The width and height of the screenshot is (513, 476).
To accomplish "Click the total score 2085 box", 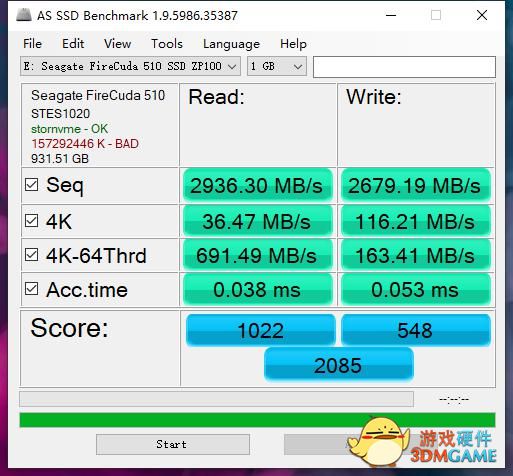I will tap(339, 365).
